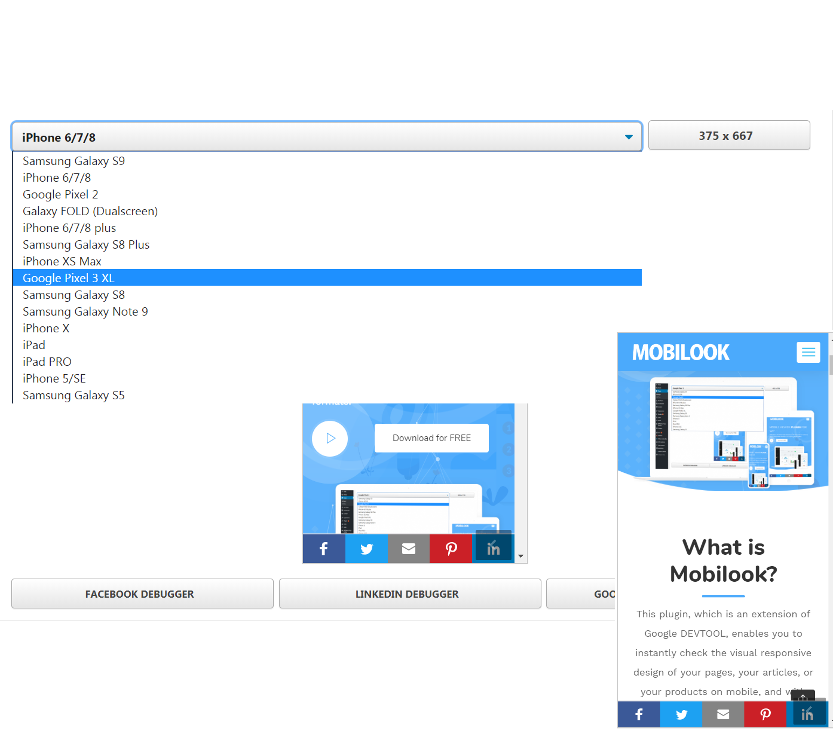Share via Twitter icon in center preview

pos(366,549)
